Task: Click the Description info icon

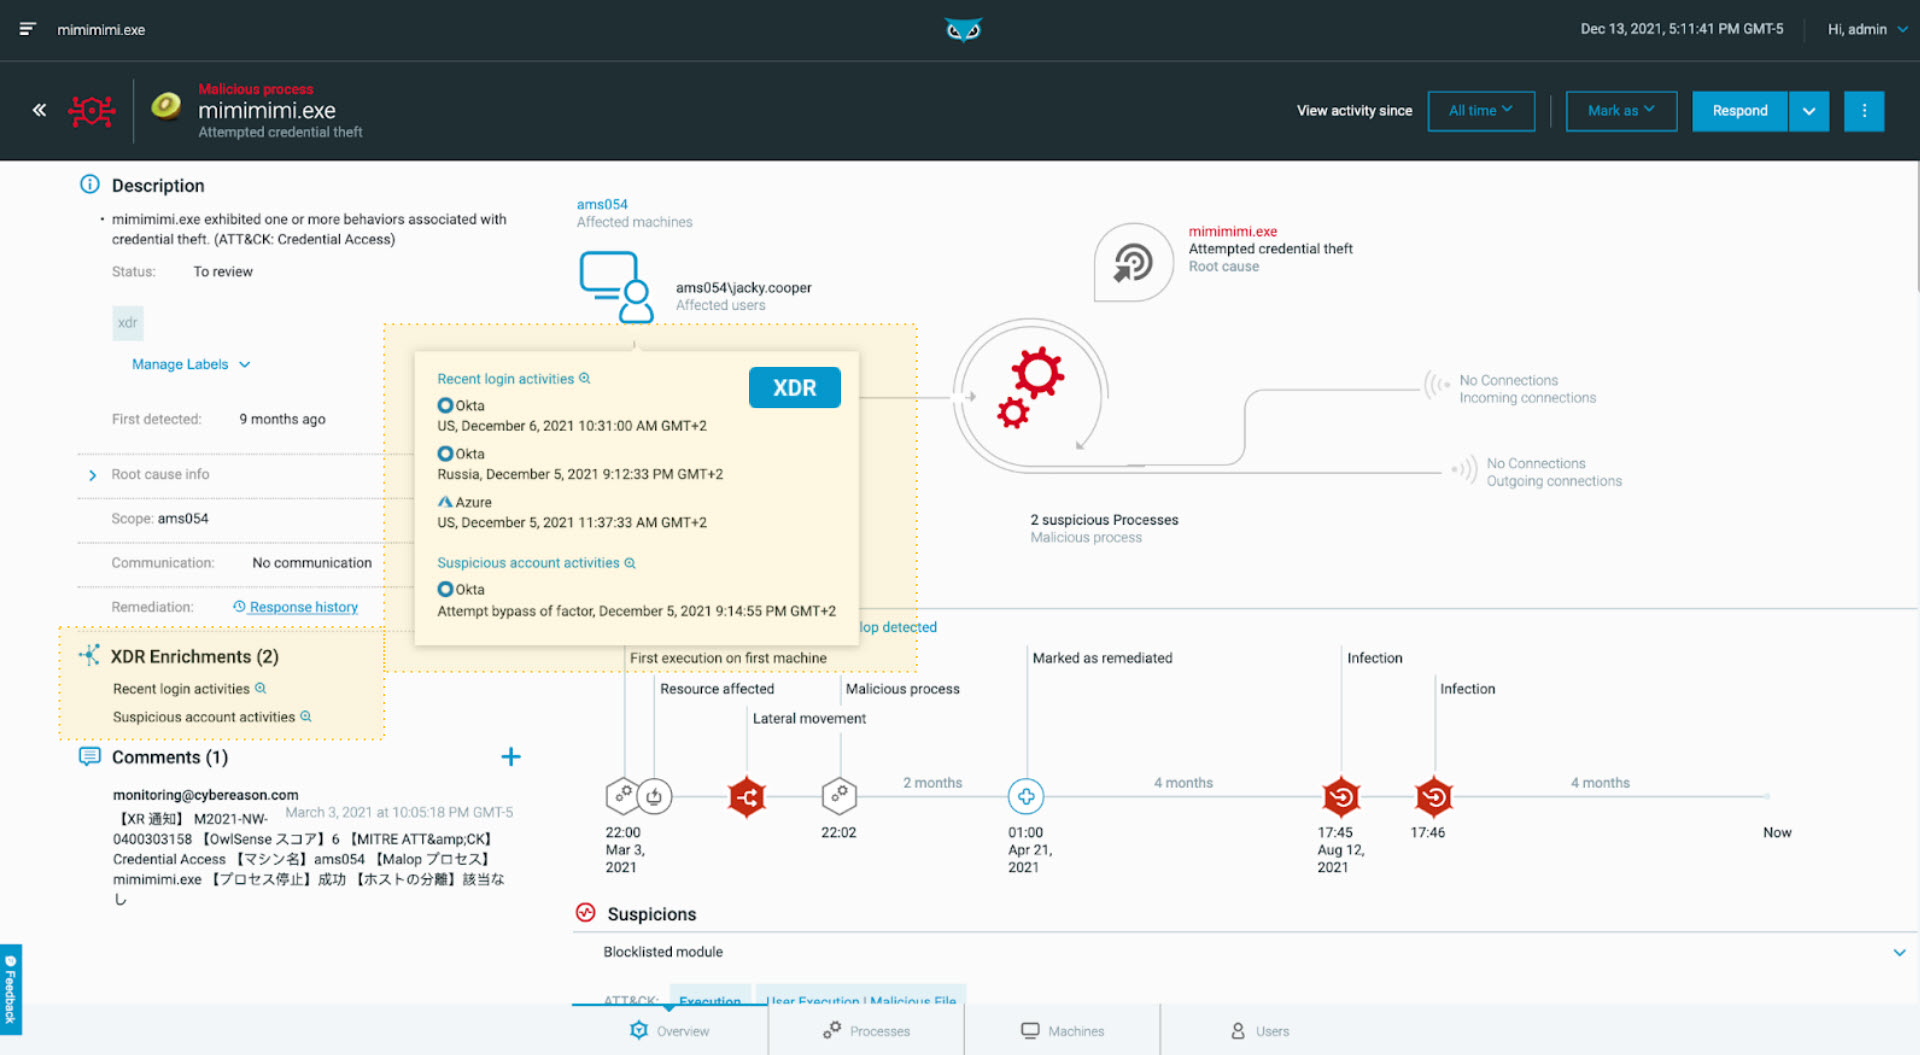Action: coord(90,185)
